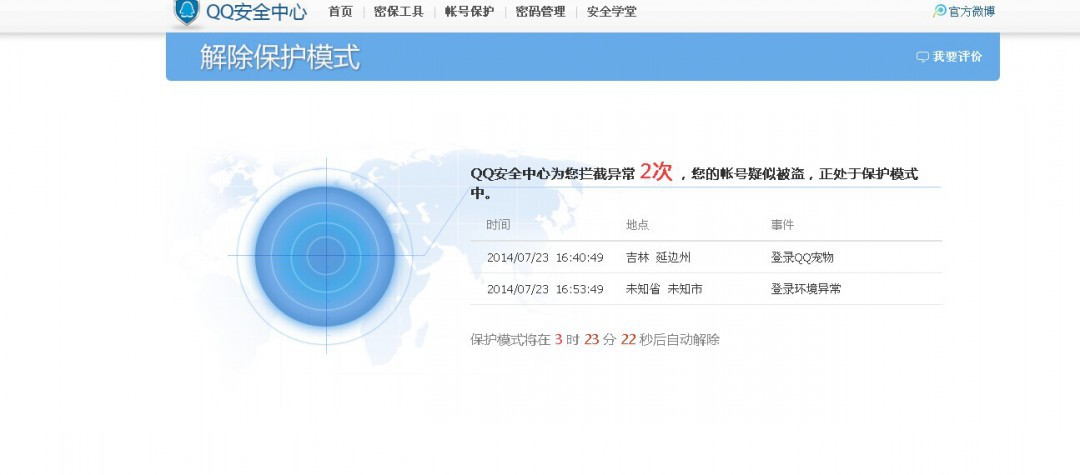Viewport: 1080px width, 475px height.
Task: Click the 地点 column header
Action: click(x=637, y=225)
